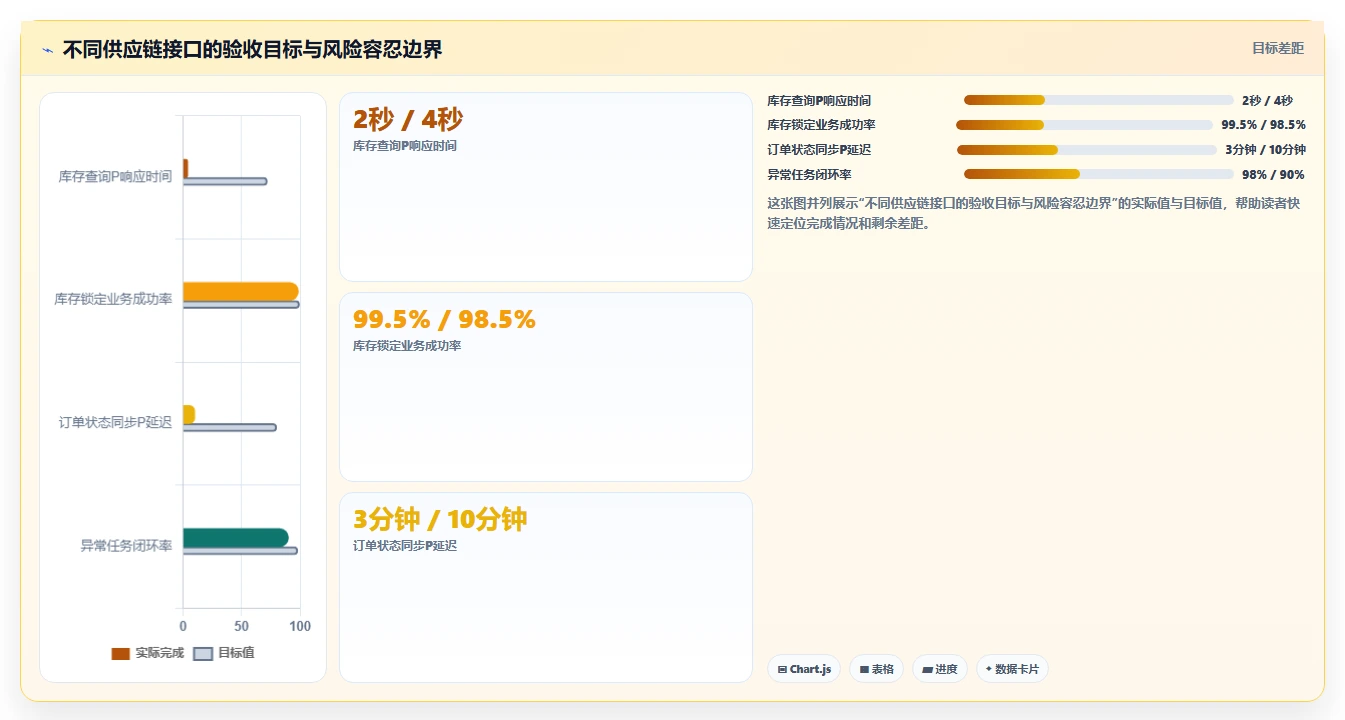Image resolution: width=1345 pixels, height=720 pixels.
Task: Select the 数据卡片 tag chip
Action: click(x=1012, y=669)
